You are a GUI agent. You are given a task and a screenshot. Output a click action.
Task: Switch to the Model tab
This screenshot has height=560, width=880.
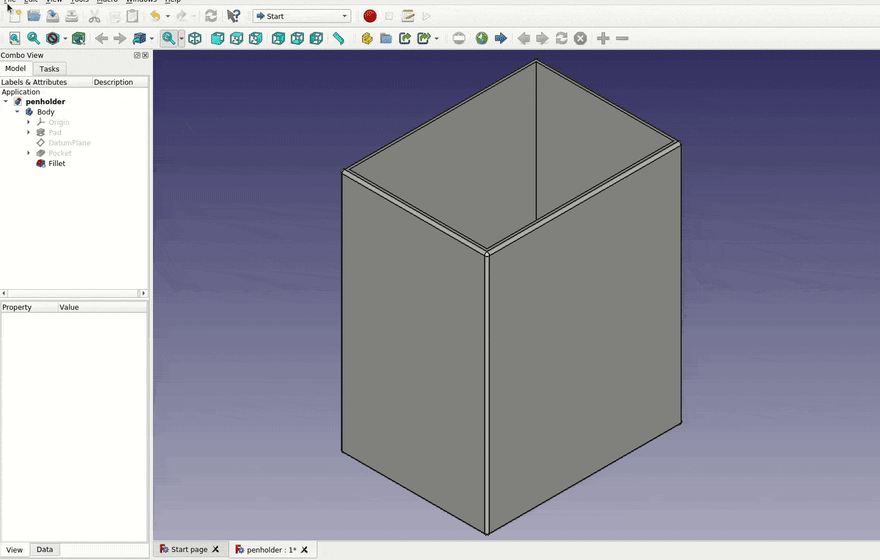pyautogui.click(x=15, y=68)
